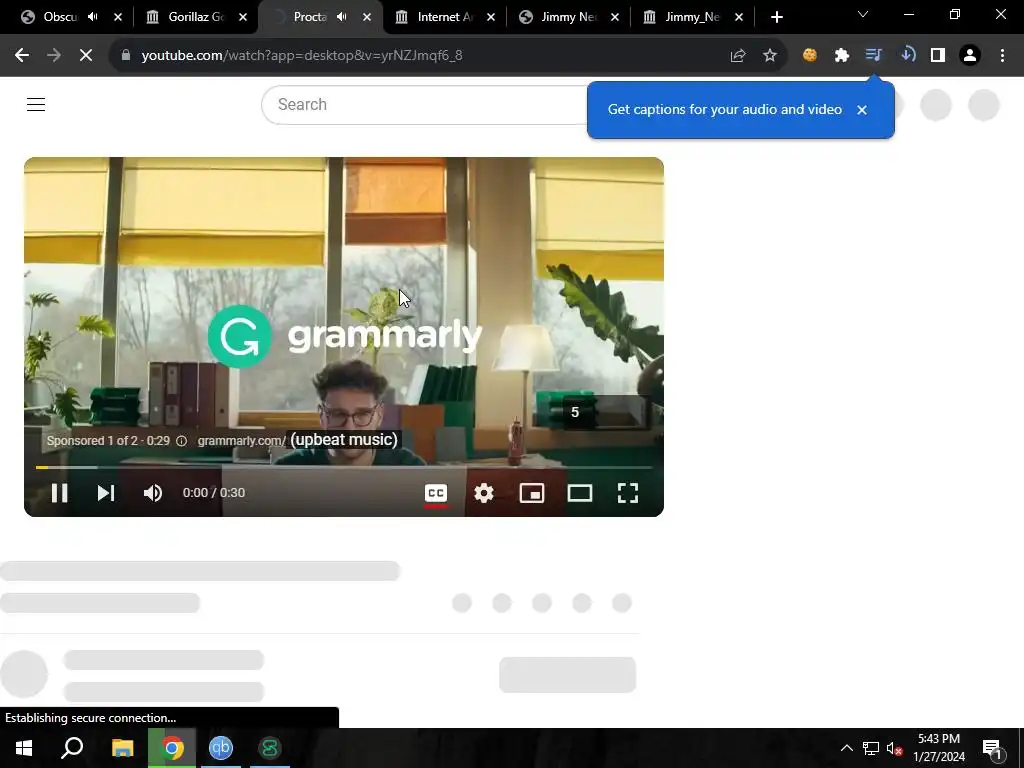Click the video progress bar
Image resolution: width=1024 pixels, height=768 pixels.
click(x=344, y=468)
